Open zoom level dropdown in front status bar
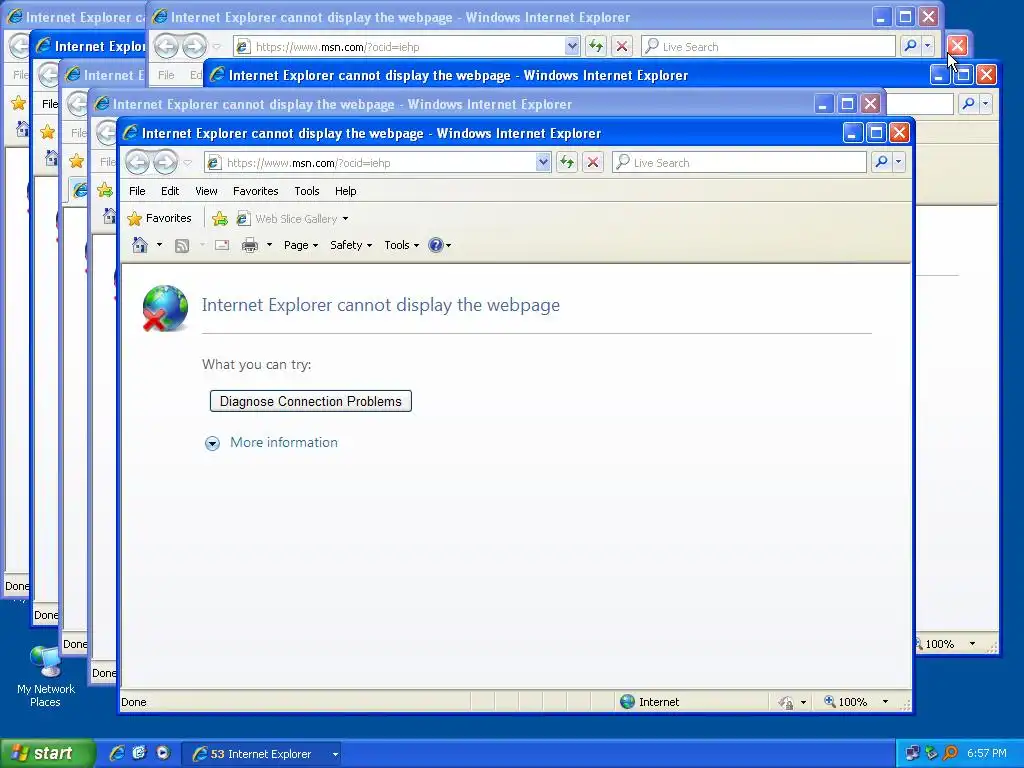Viewport: 1024px width, 768px height. pyautogui.click(x=885, y=702)
